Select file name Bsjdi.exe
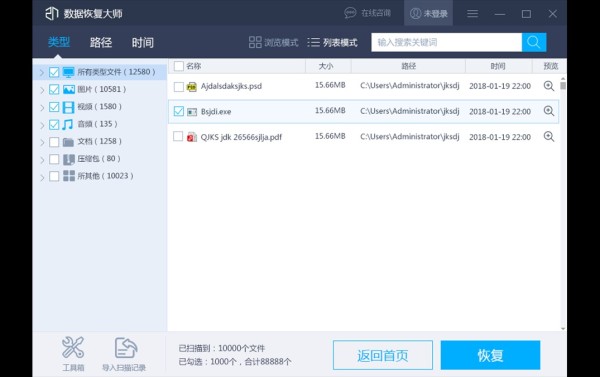The width and height of the screenshot is (600, 377). (216, 111)
